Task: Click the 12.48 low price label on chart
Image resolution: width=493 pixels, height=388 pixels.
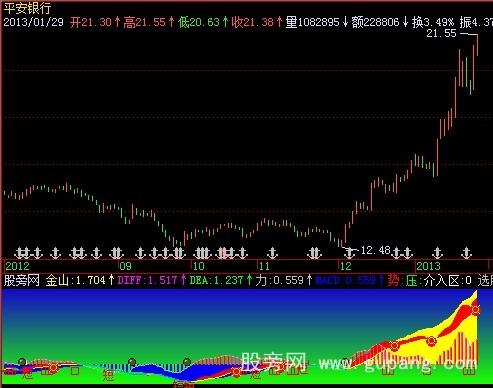Action: [x=375, y=250]
